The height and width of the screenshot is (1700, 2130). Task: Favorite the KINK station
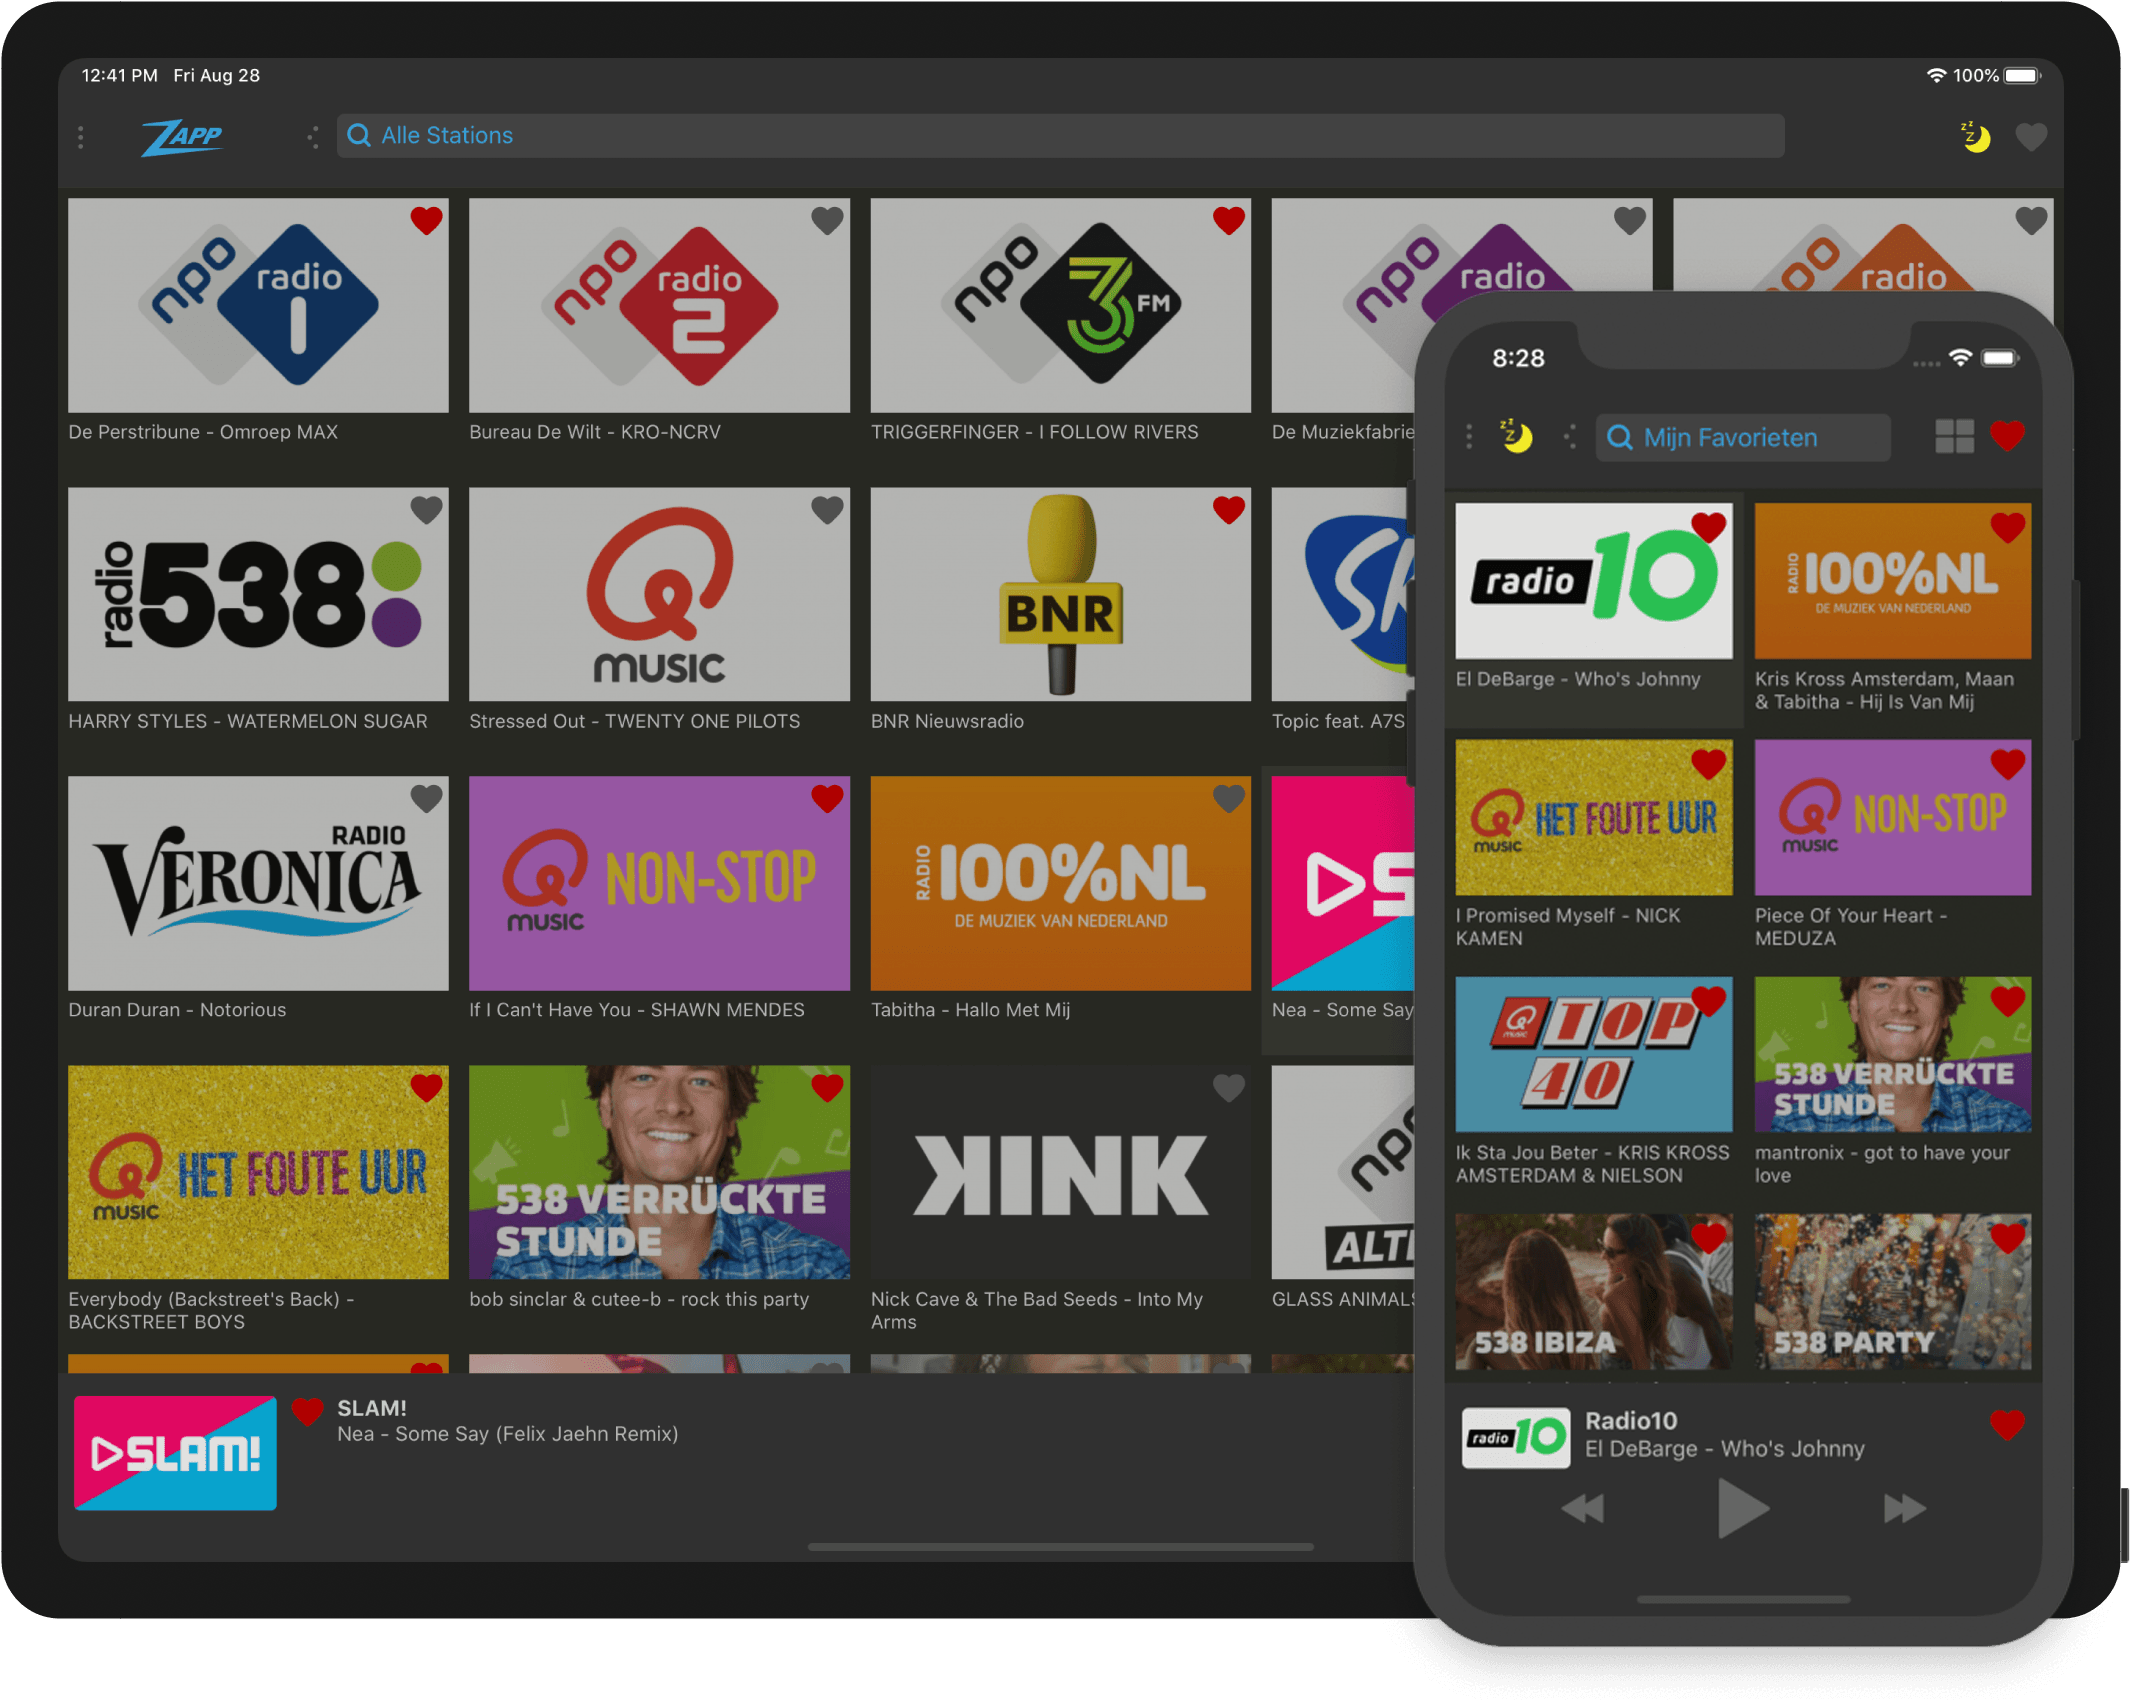(x=1228, y=1087)
